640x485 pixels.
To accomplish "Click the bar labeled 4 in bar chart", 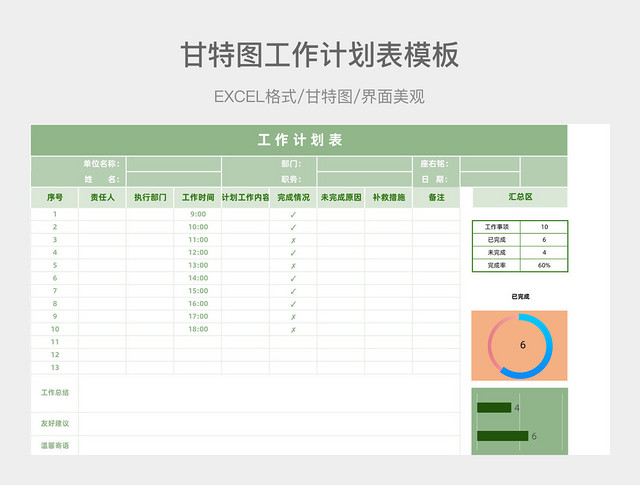I will pos(494,407).
